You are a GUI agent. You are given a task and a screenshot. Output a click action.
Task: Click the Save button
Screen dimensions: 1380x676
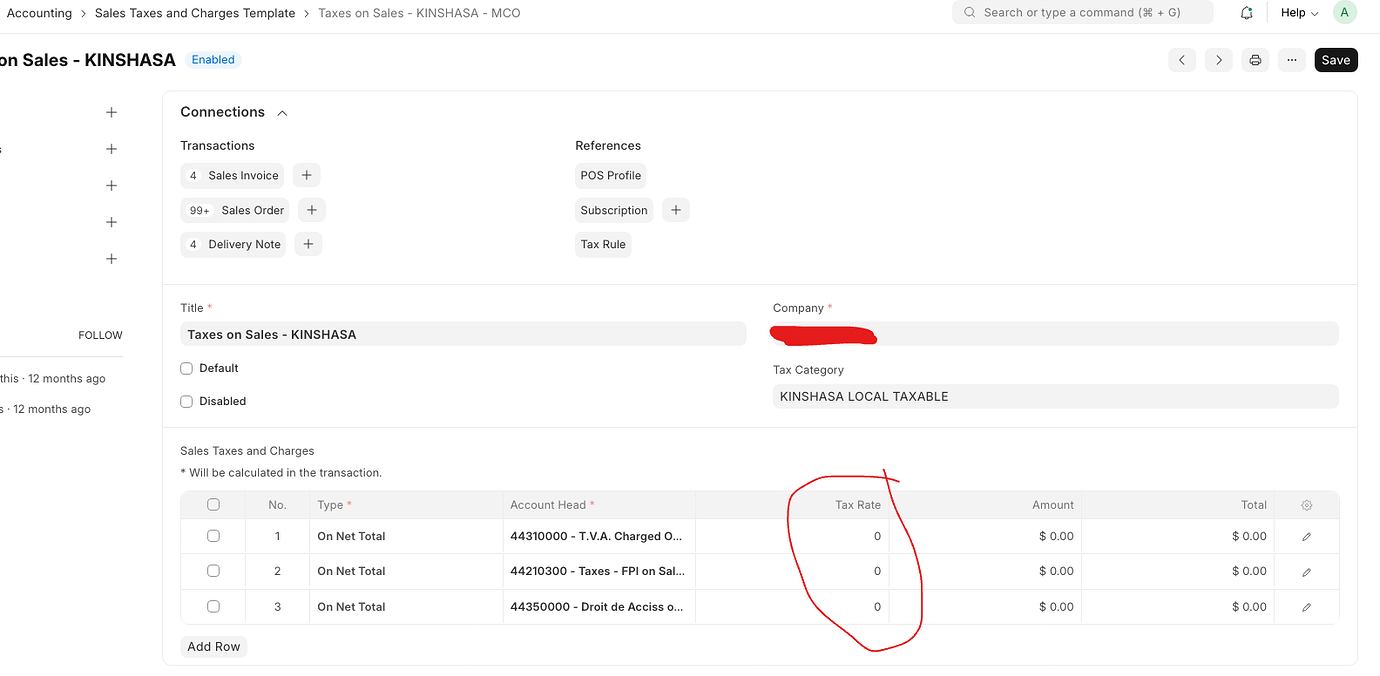(x=1335, y=60)
